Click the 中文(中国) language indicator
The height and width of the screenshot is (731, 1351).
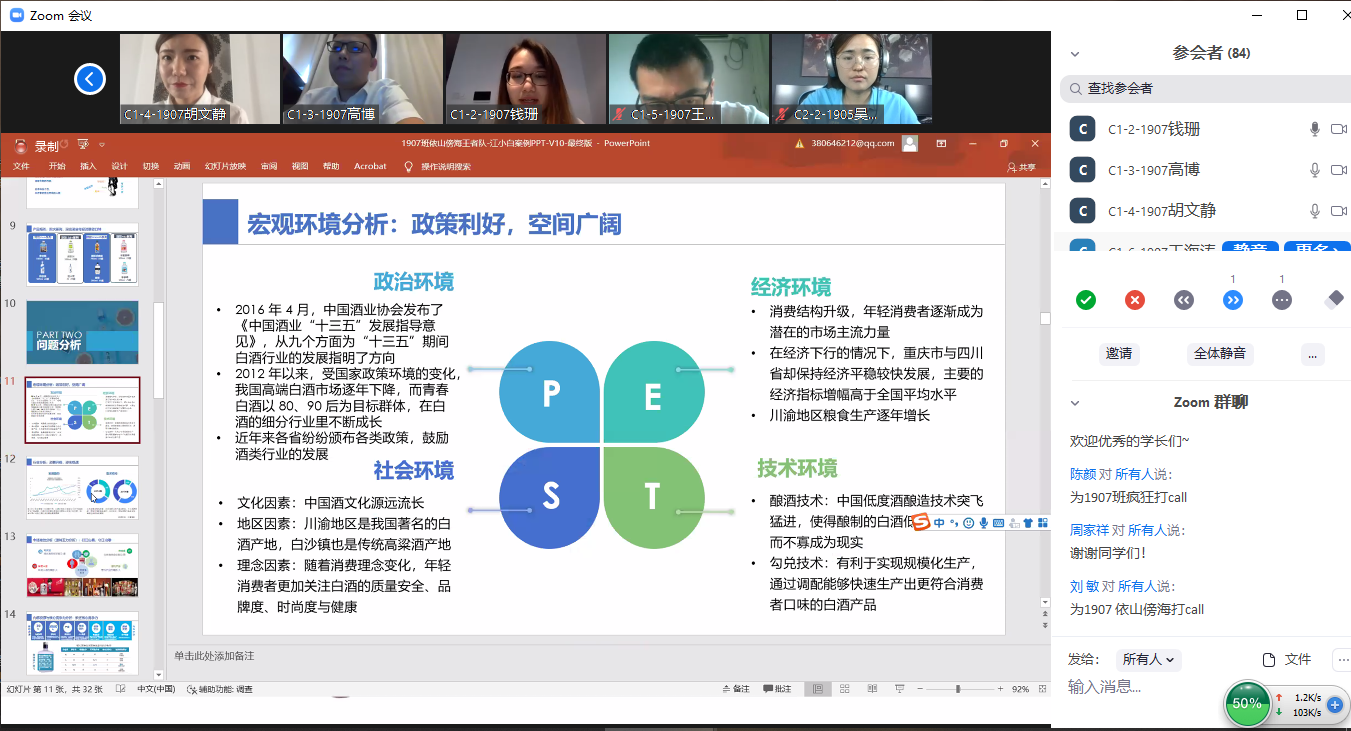click(x=156, y=689)
